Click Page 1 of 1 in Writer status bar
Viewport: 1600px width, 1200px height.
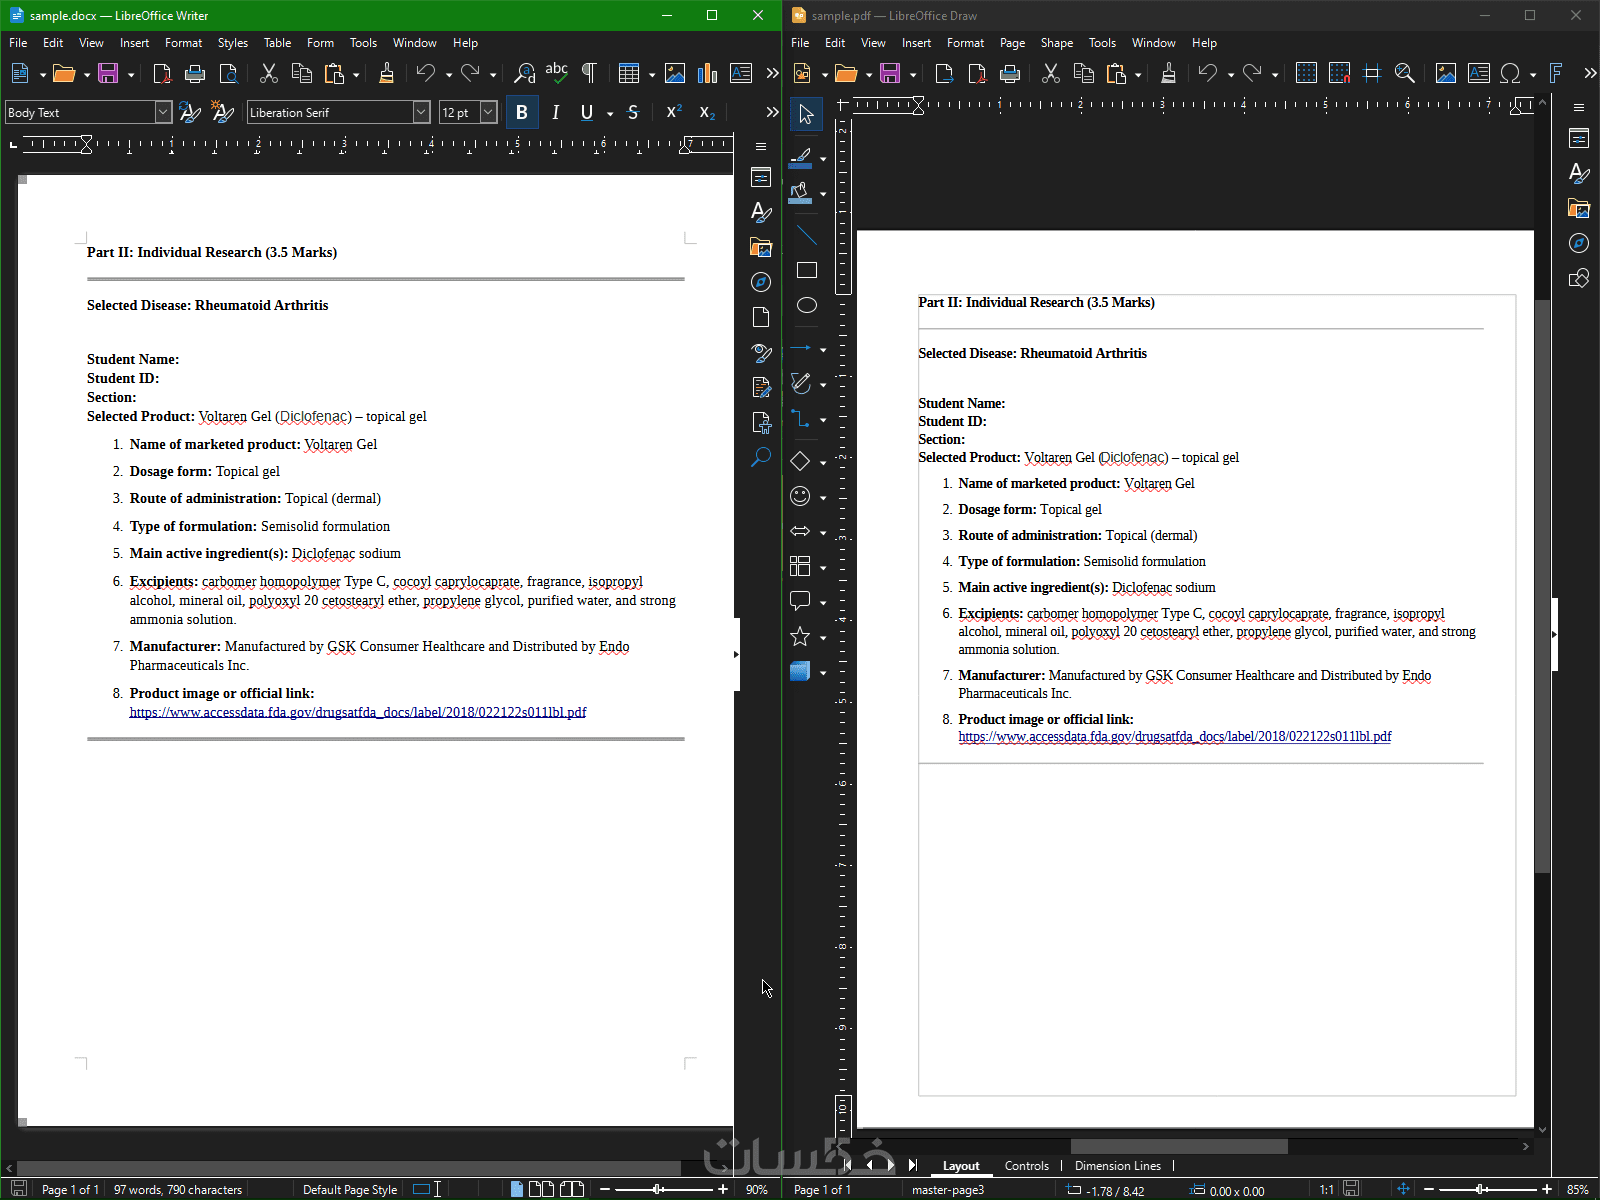[70, 1190]
